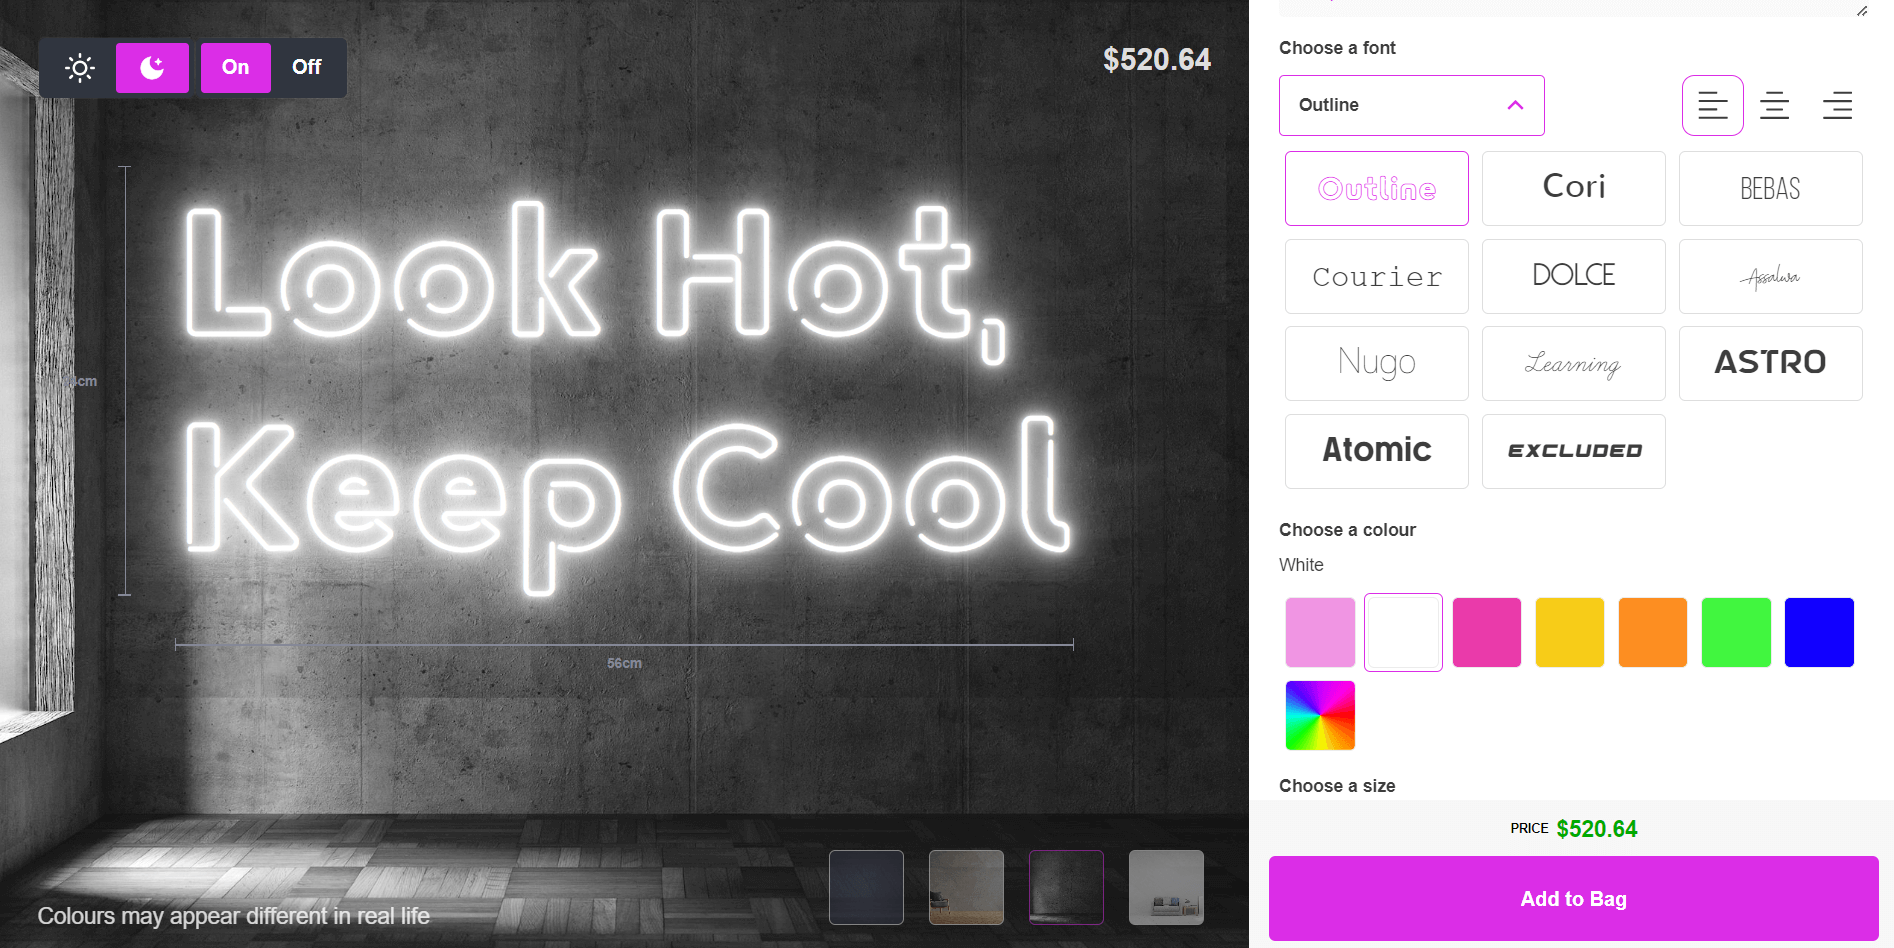
Task: Select the dark navy background thumbnail
Action: (866, 887)
